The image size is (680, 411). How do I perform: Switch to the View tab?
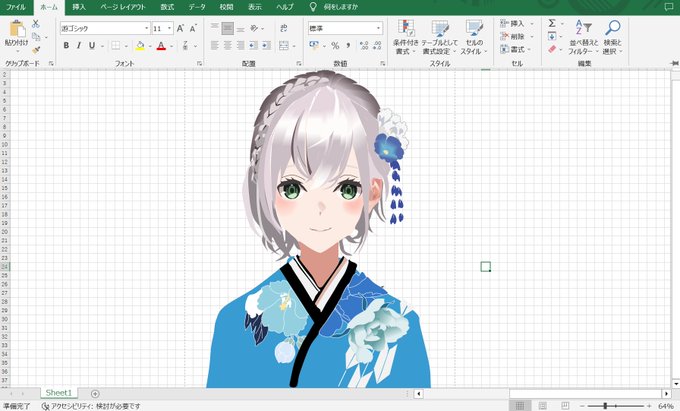pyautogui.click(x=255, y=7)
